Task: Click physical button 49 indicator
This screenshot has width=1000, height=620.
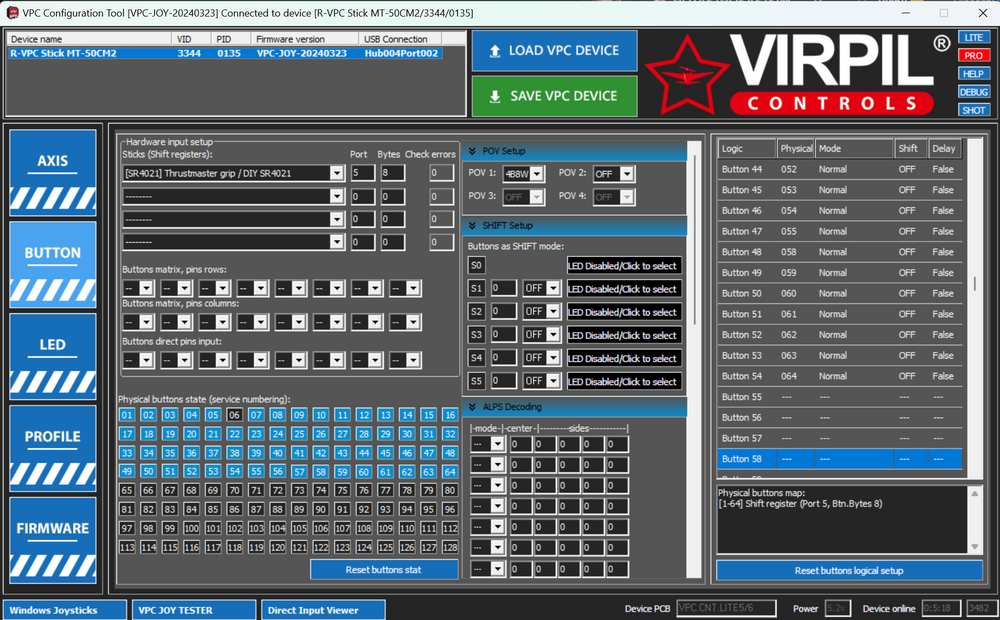Action: click(127, 472)
